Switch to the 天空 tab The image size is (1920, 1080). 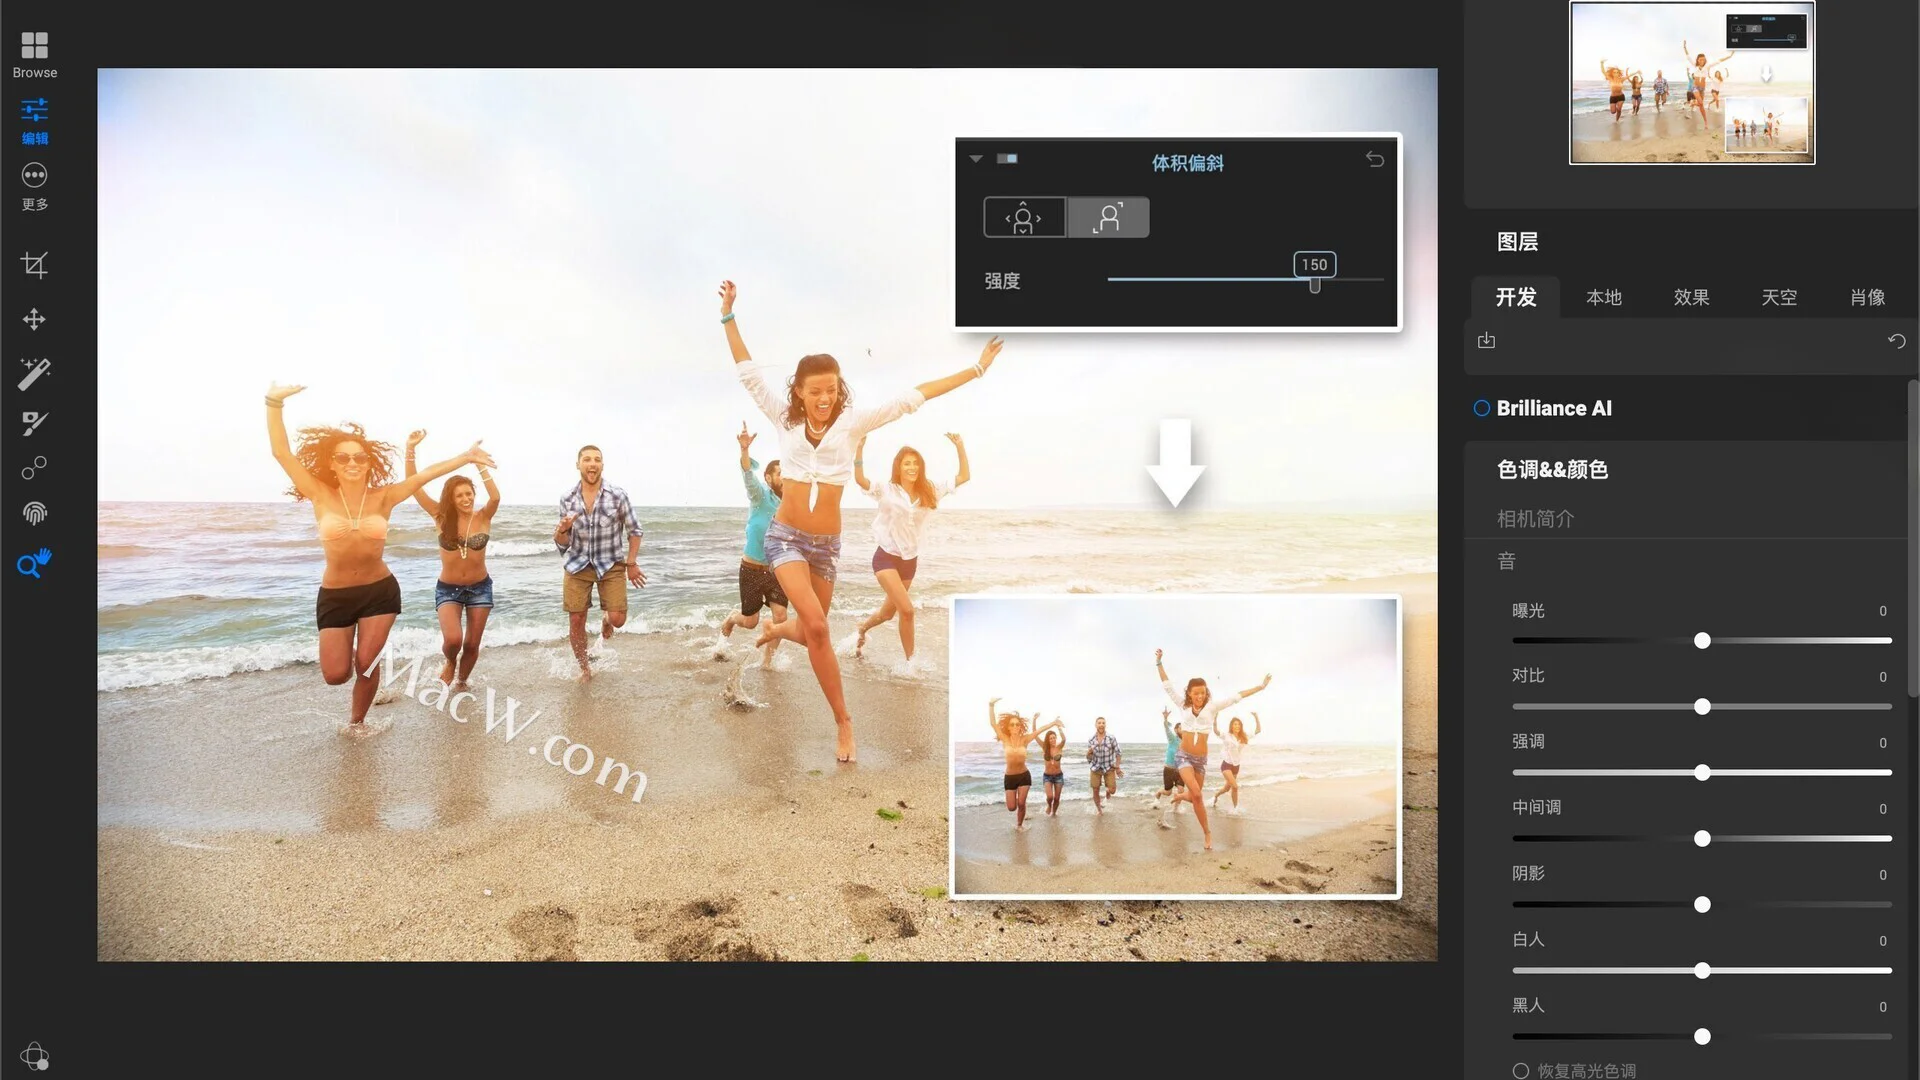1779,297
